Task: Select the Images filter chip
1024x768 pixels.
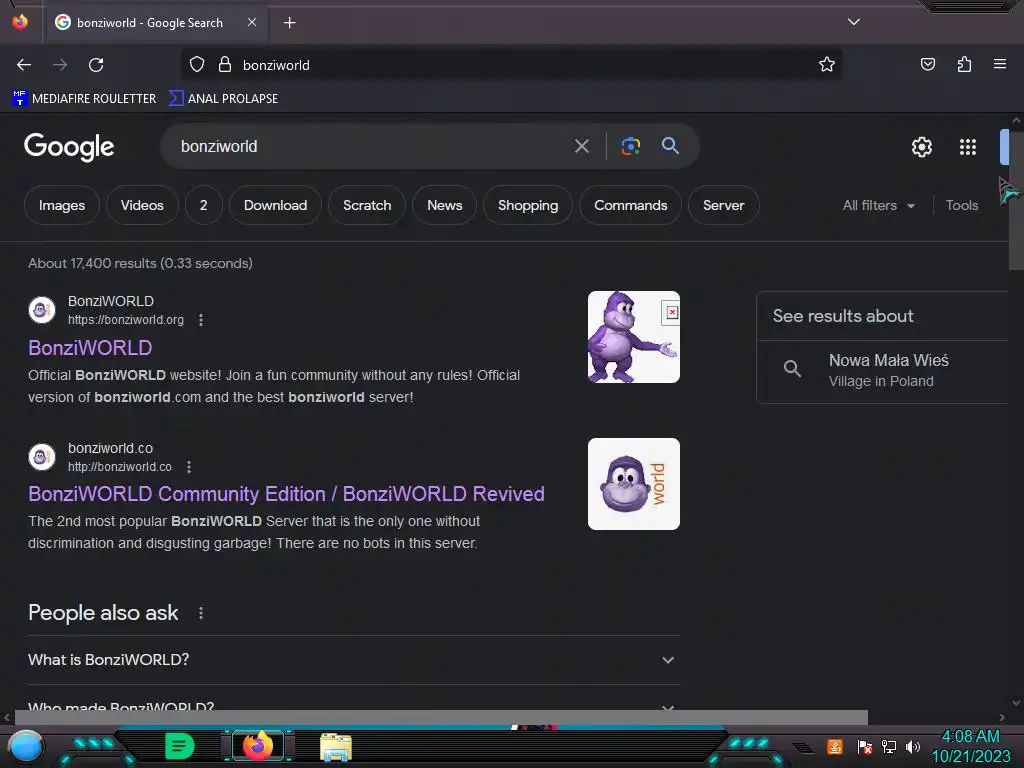Action: click(x=62, y=205)
